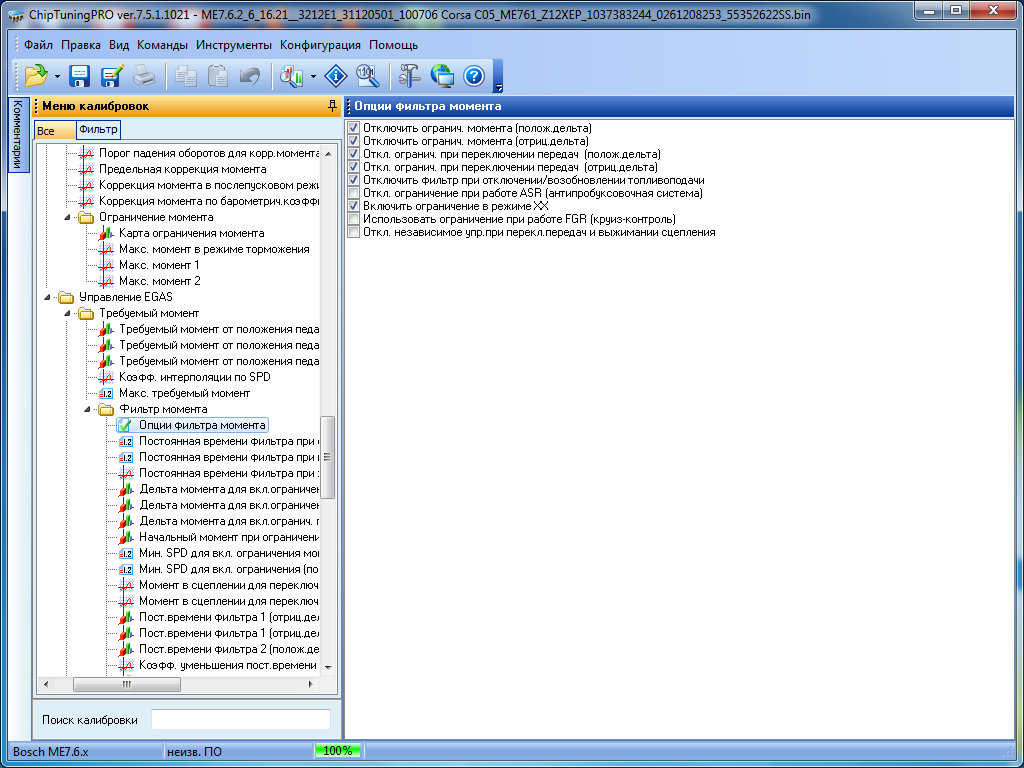Image resolution: width=1024 pixels, height=768 pixels.
Task: Collapse the 'Управление EGAS' tree folder
Action: click(x=48, y=297)
